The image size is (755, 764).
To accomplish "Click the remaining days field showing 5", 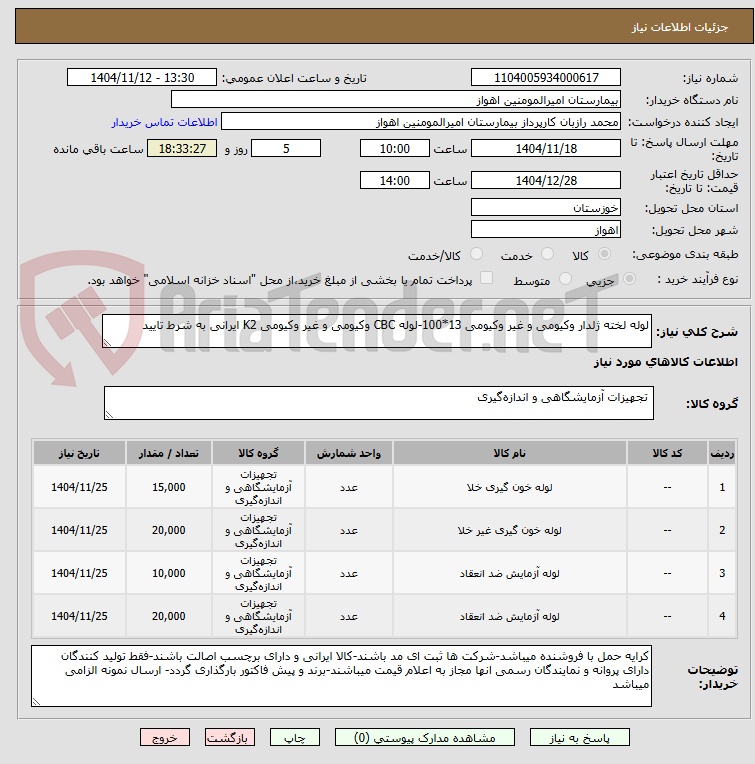I will 286,148.
